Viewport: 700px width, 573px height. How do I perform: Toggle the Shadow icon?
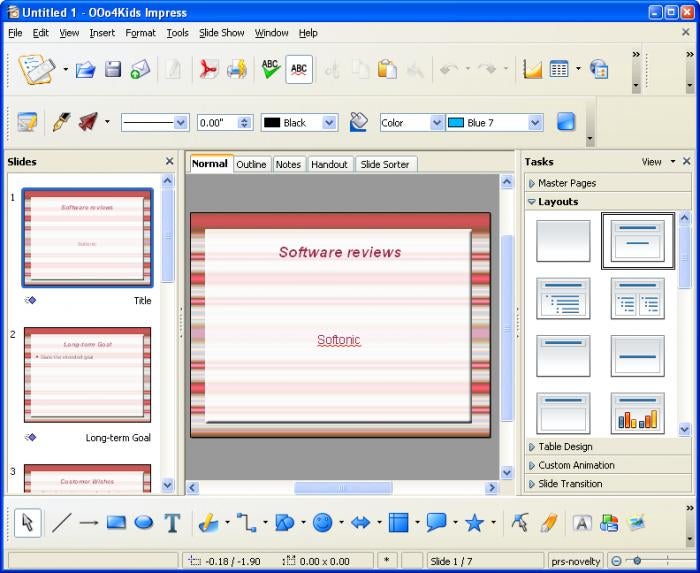(566, 122)
